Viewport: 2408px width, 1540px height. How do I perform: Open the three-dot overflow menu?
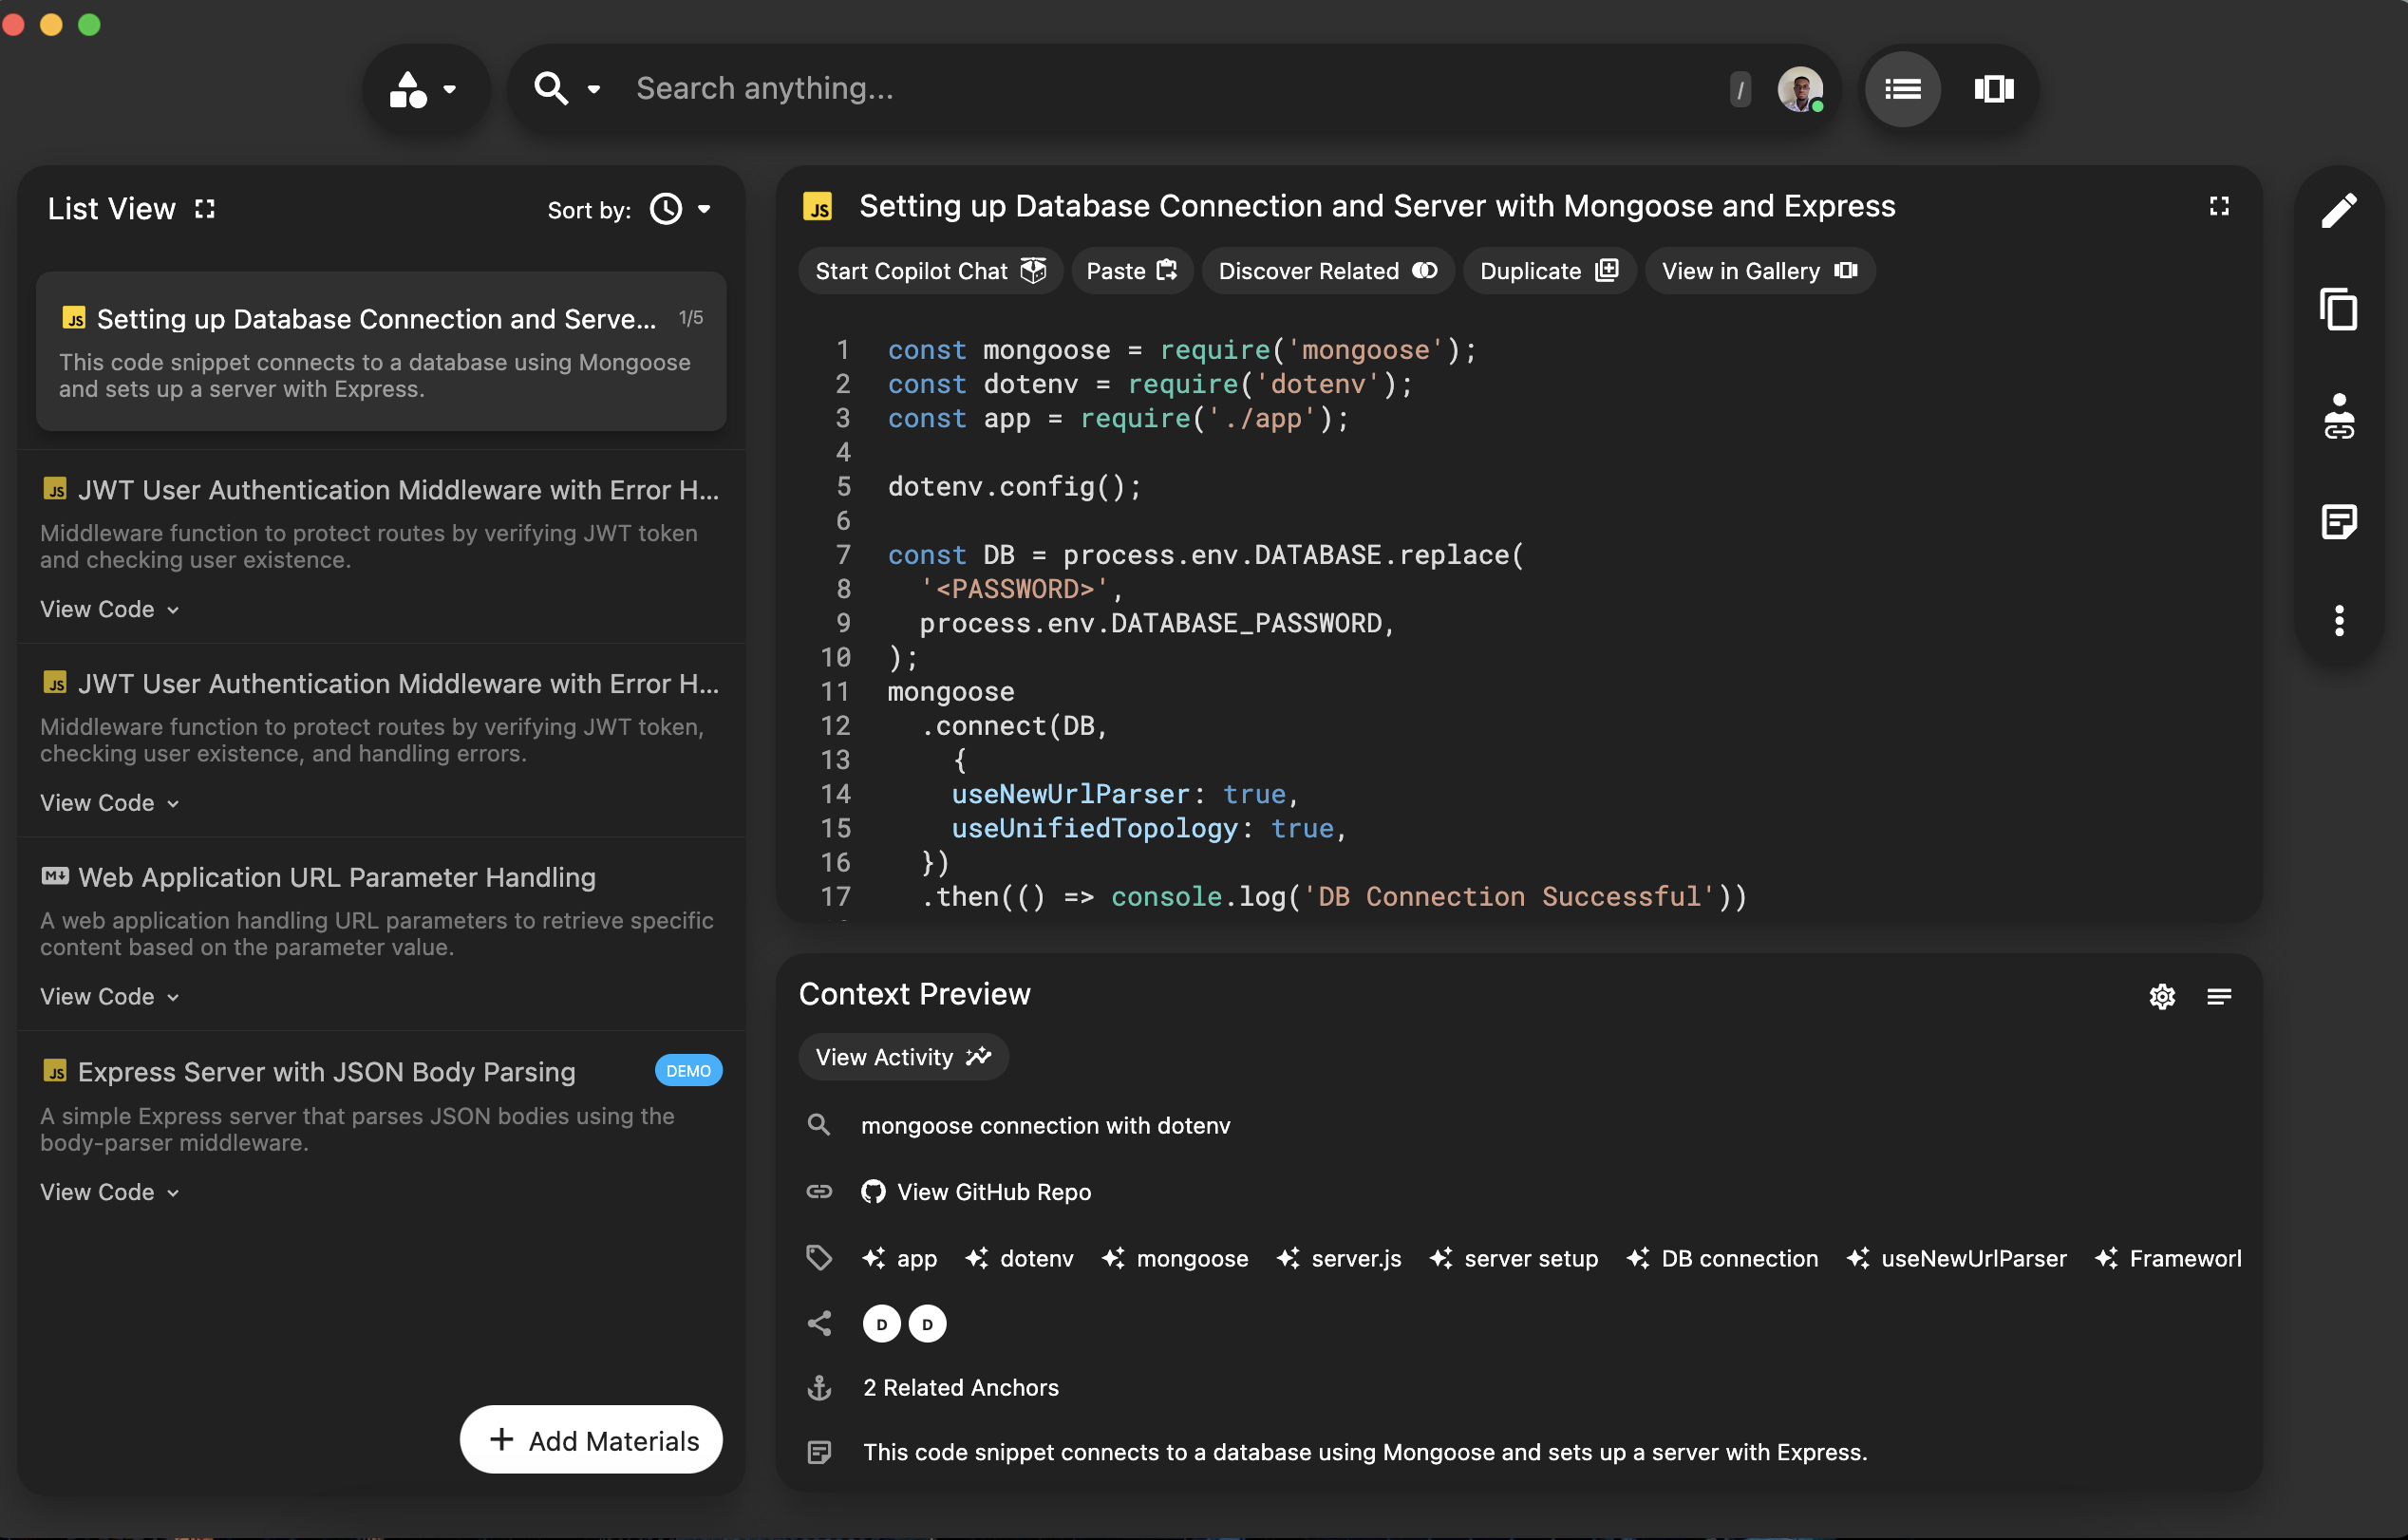click(2340, 621)
